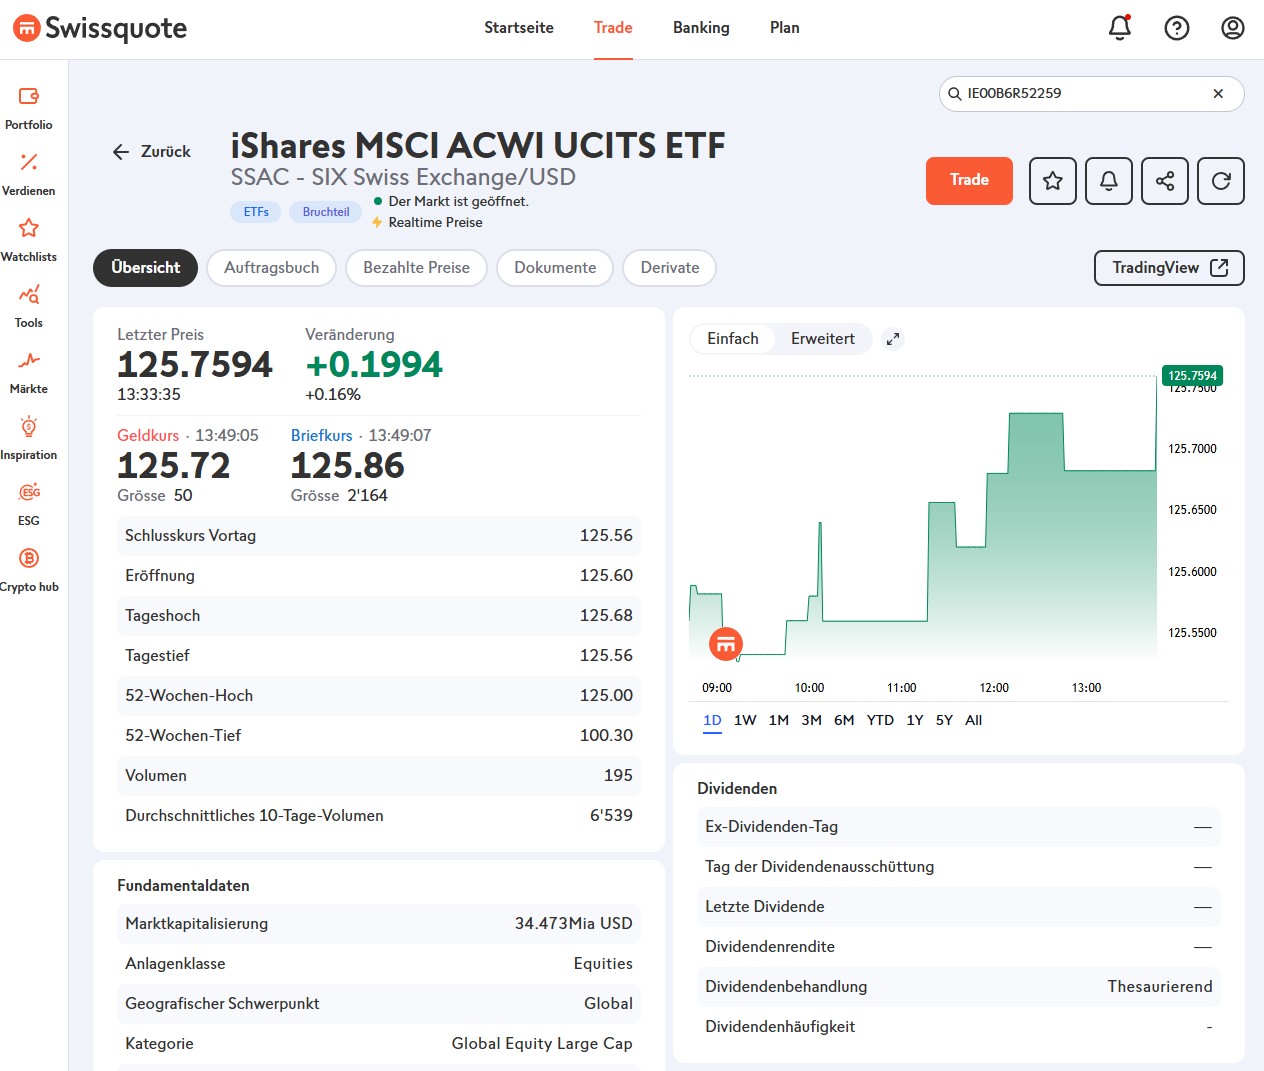Click the Swissquote logo
Screen dimensions: 1264x1071
coord(100,28)
